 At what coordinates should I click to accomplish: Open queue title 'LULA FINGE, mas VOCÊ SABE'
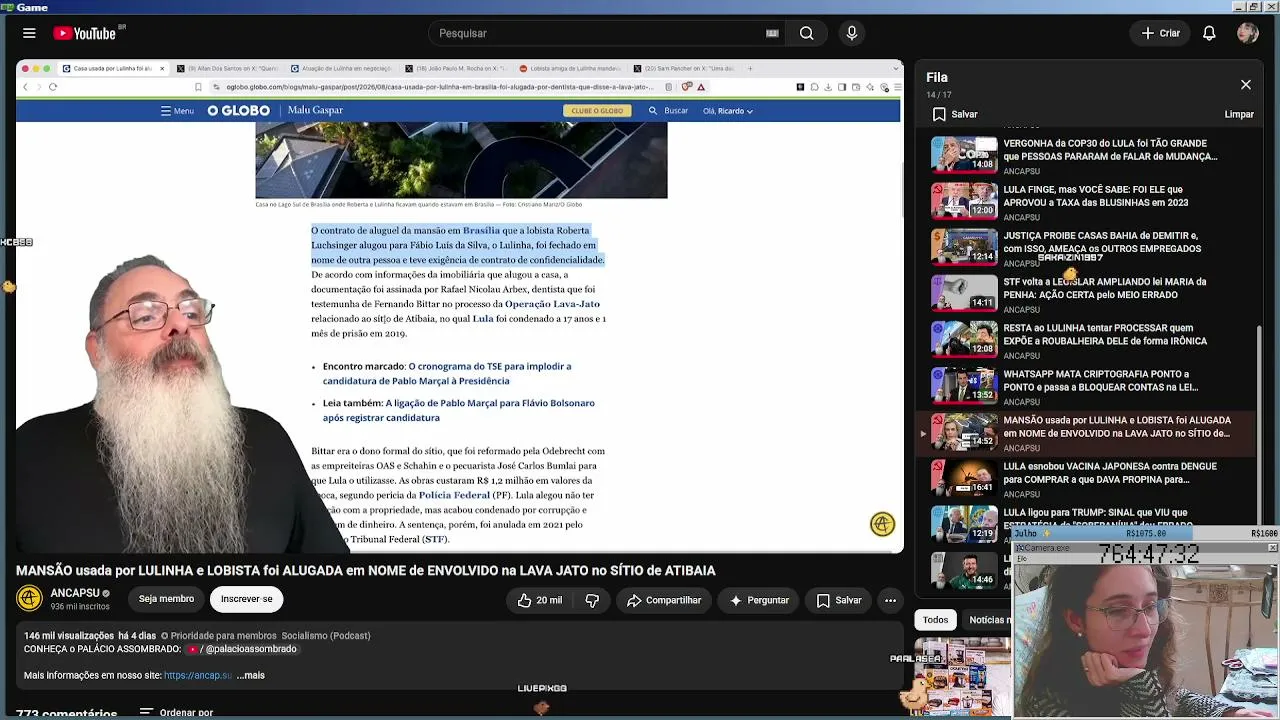pyautogui.click(x=1096, y=196)
